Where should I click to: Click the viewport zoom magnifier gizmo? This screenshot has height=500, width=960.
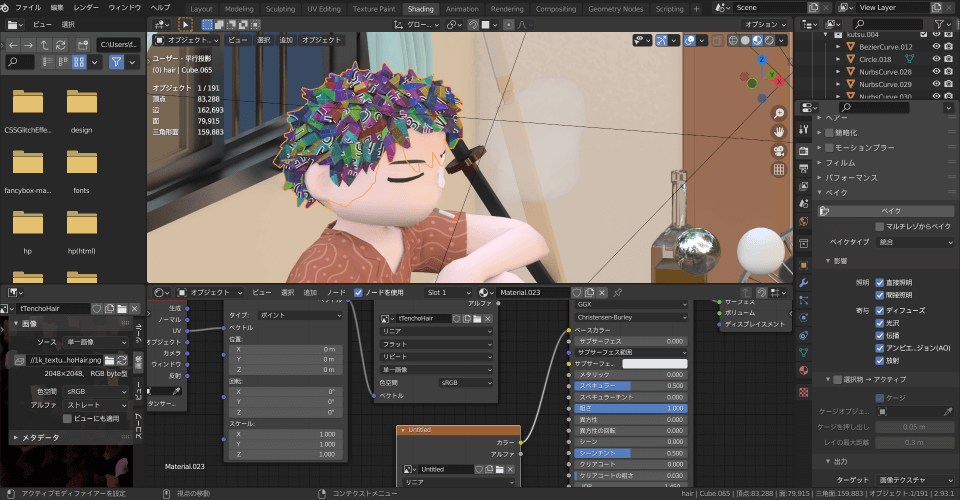[779, 114]
